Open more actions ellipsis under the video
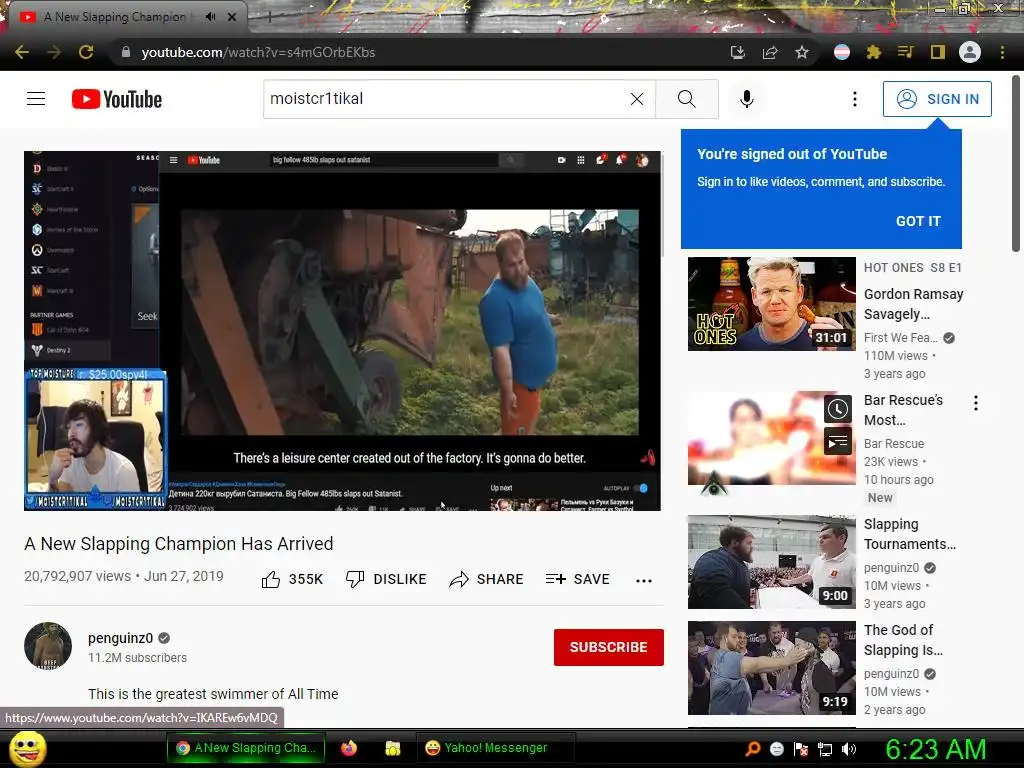 point(644,581)
